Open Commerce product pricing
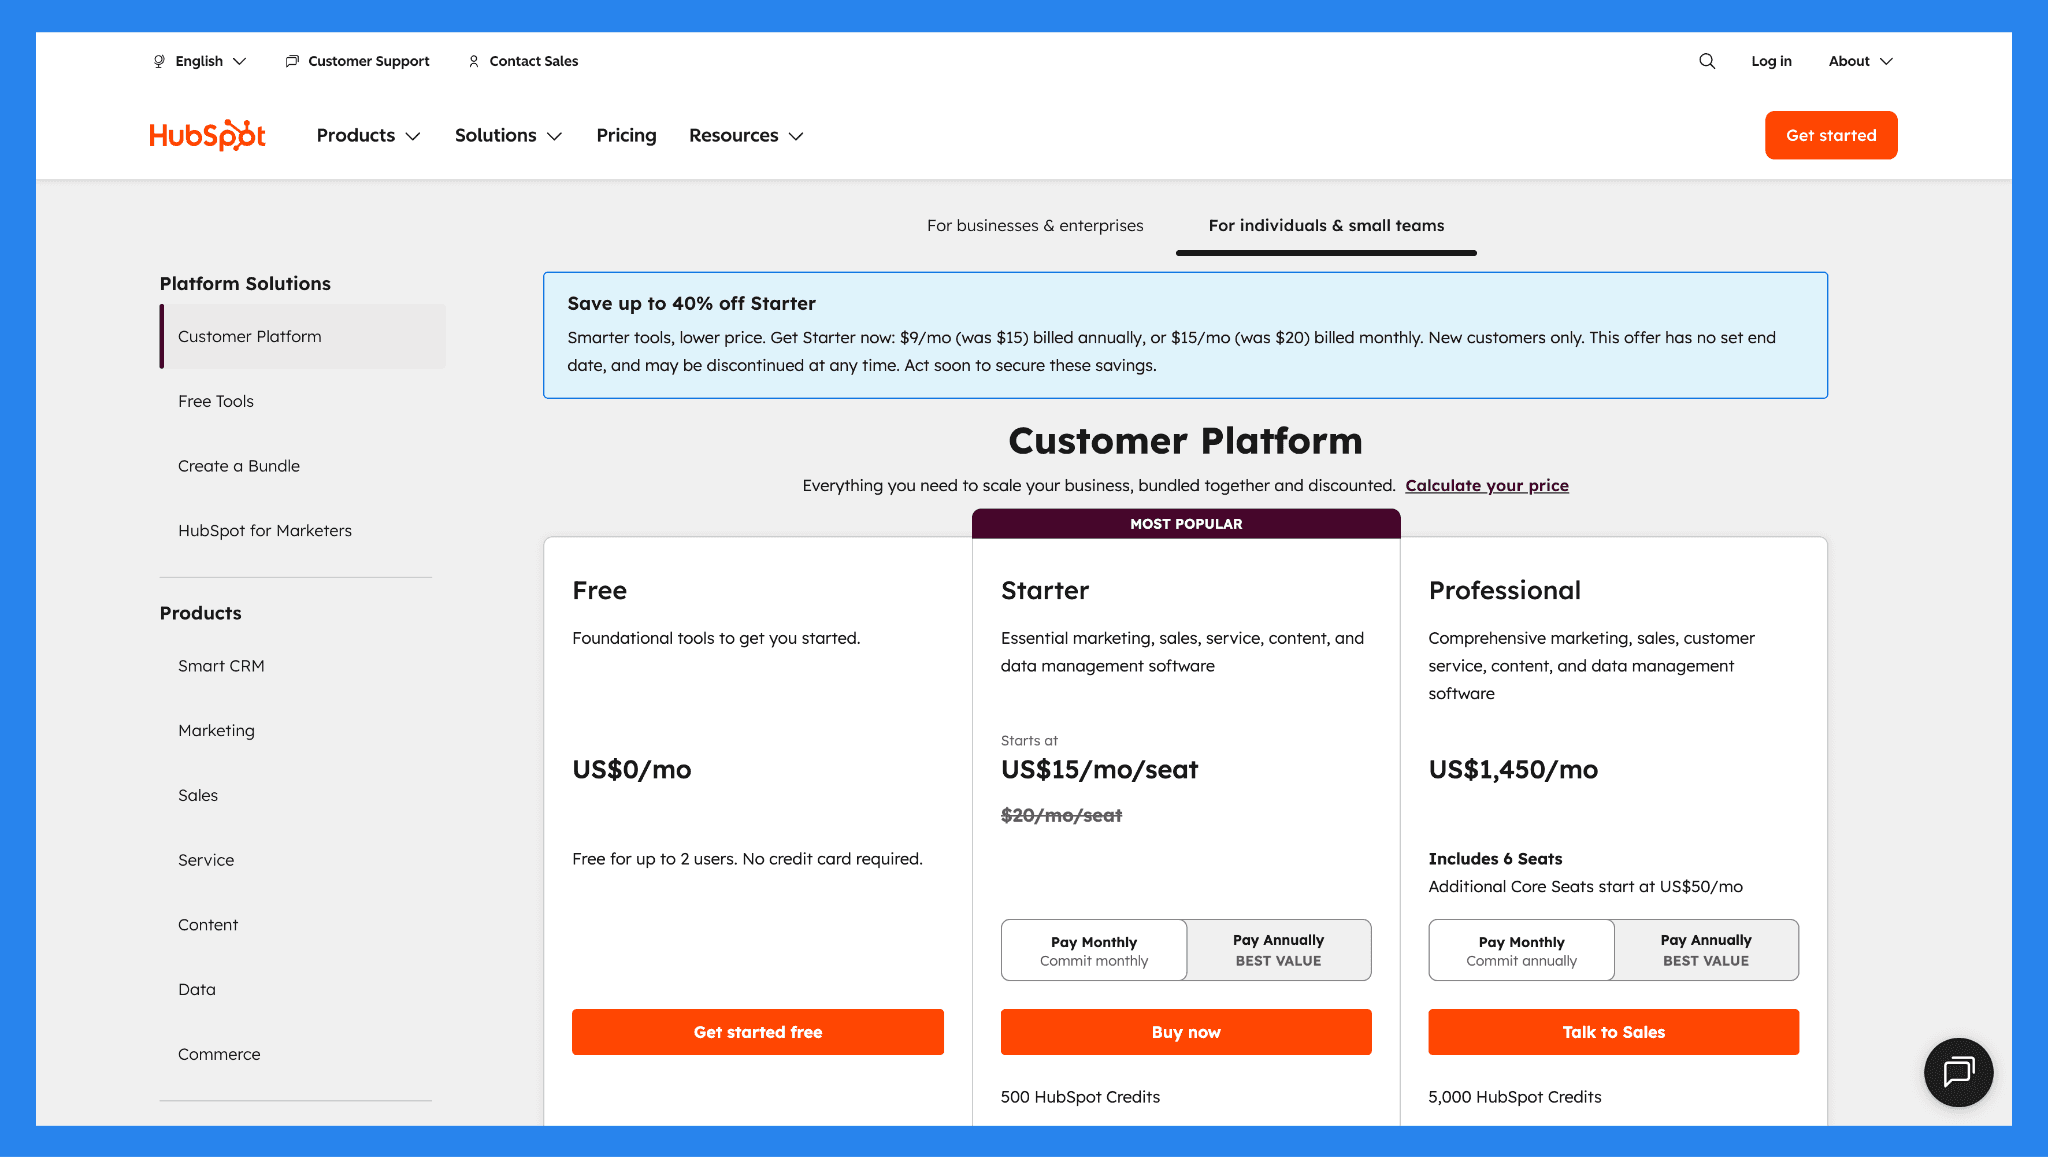Screen dimensions: 2048x1157 219,1054
